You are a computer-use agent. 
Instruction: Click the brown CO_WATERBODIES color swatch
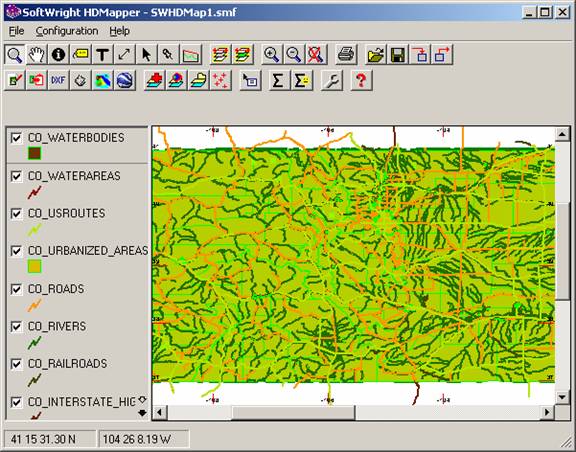point(35,153)
